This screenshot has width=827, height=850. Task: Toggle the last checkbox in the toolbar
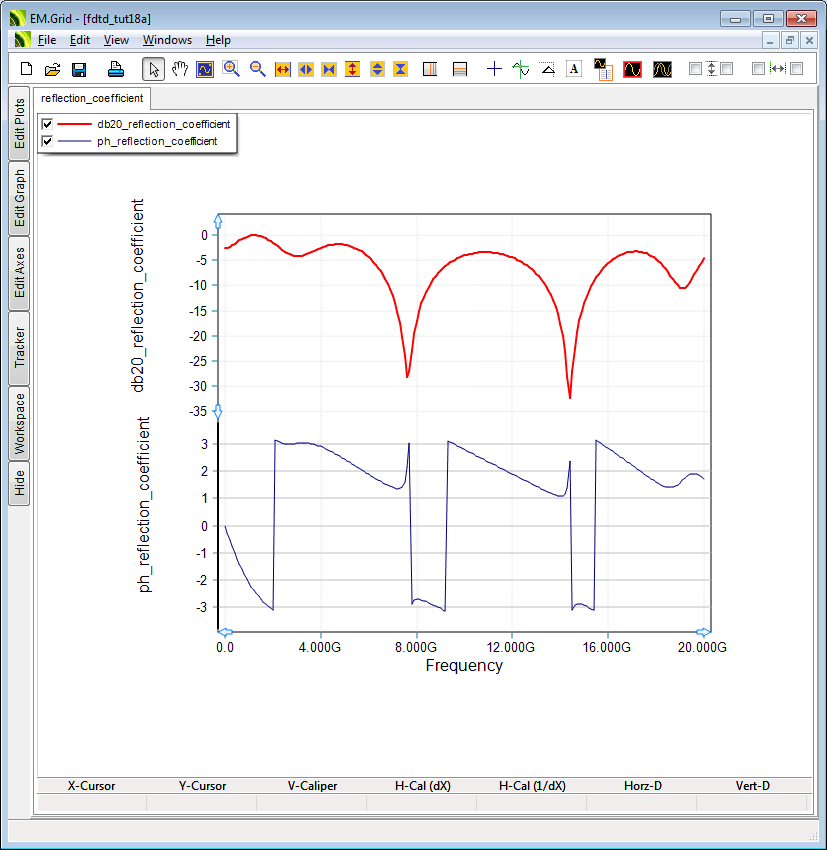pos(797,69)
